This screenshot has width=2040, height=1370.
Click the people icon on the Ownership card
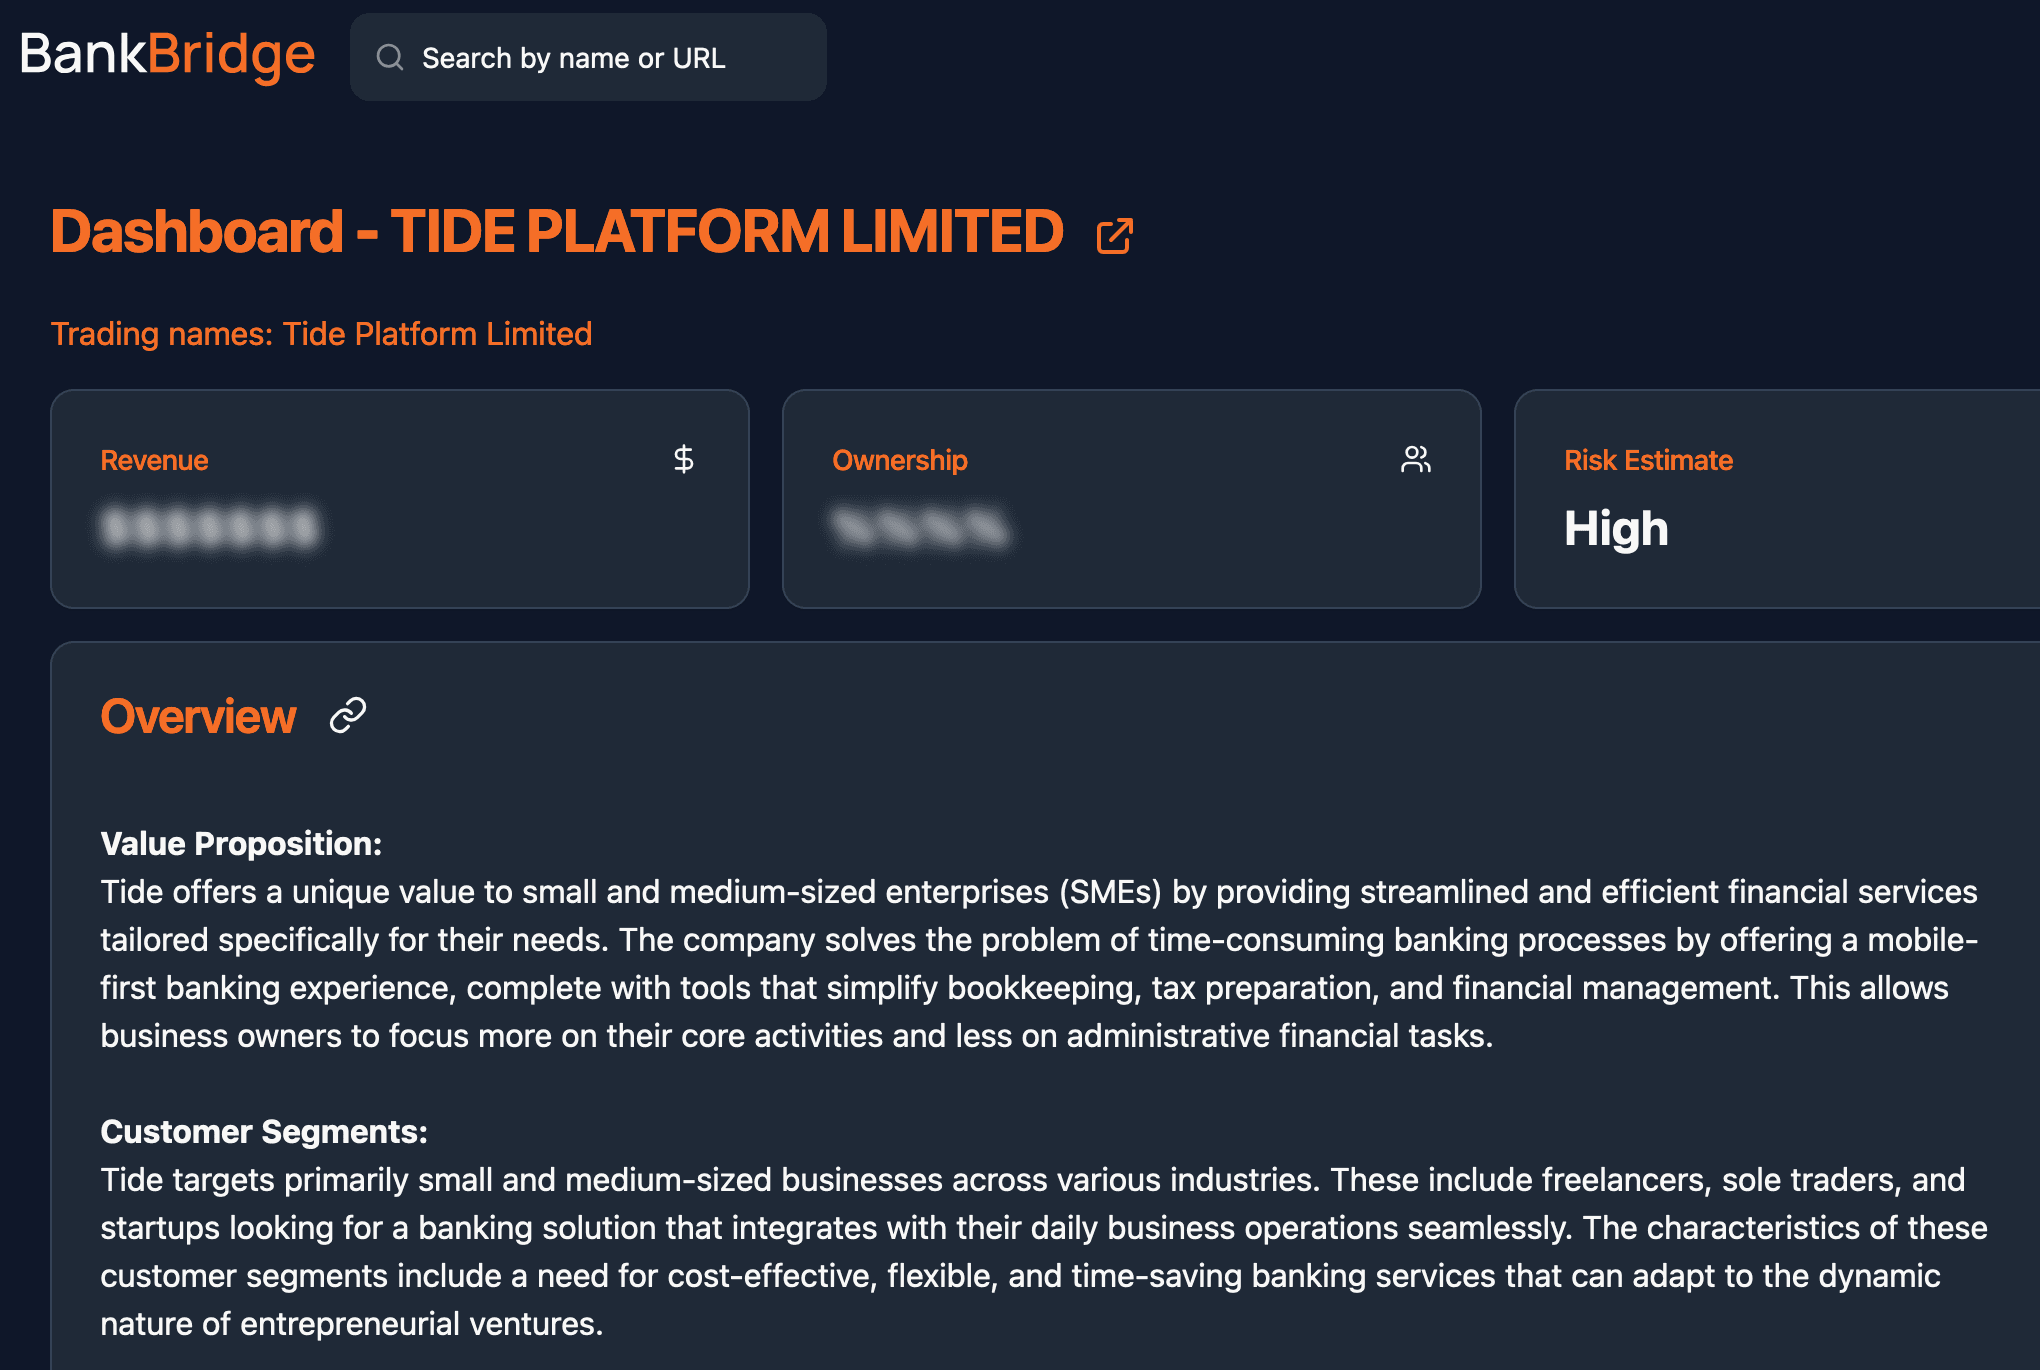coord(1415,459)
